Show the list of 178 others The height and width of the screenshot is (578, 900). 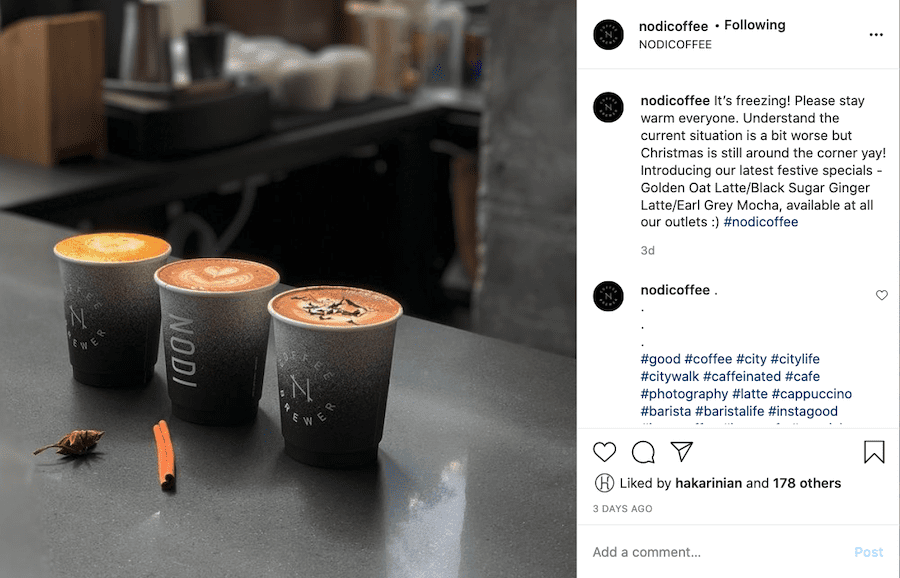806,483
